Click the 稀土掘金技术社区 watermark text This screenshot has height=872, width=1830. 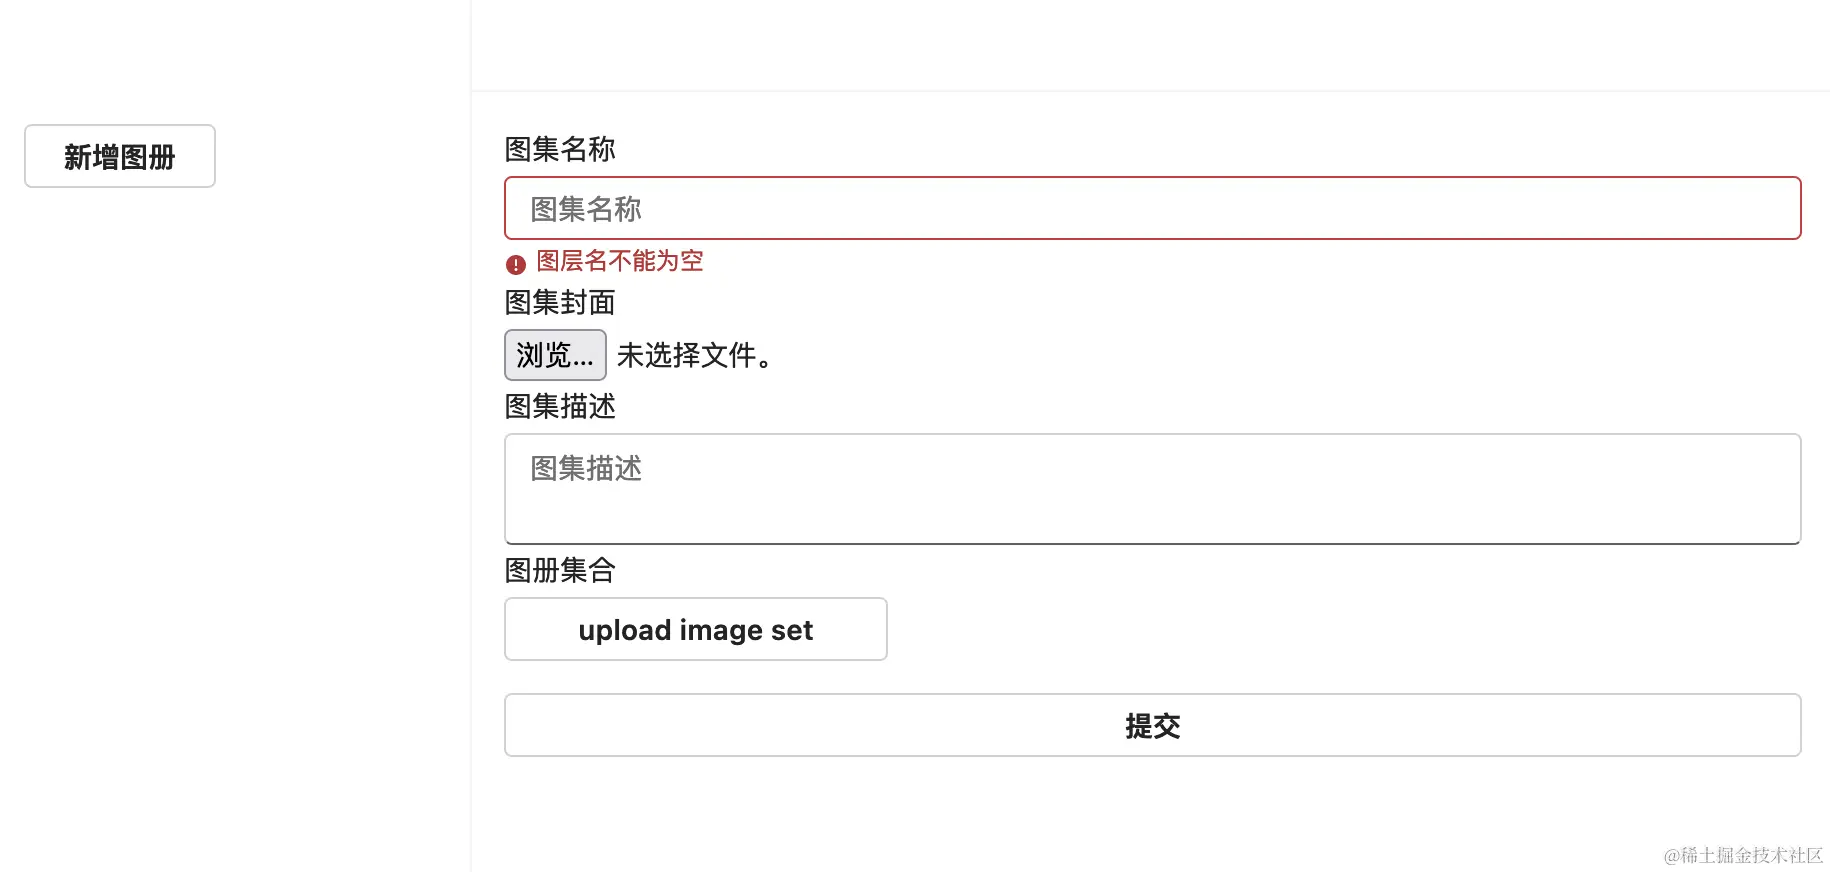point(1744,855)
